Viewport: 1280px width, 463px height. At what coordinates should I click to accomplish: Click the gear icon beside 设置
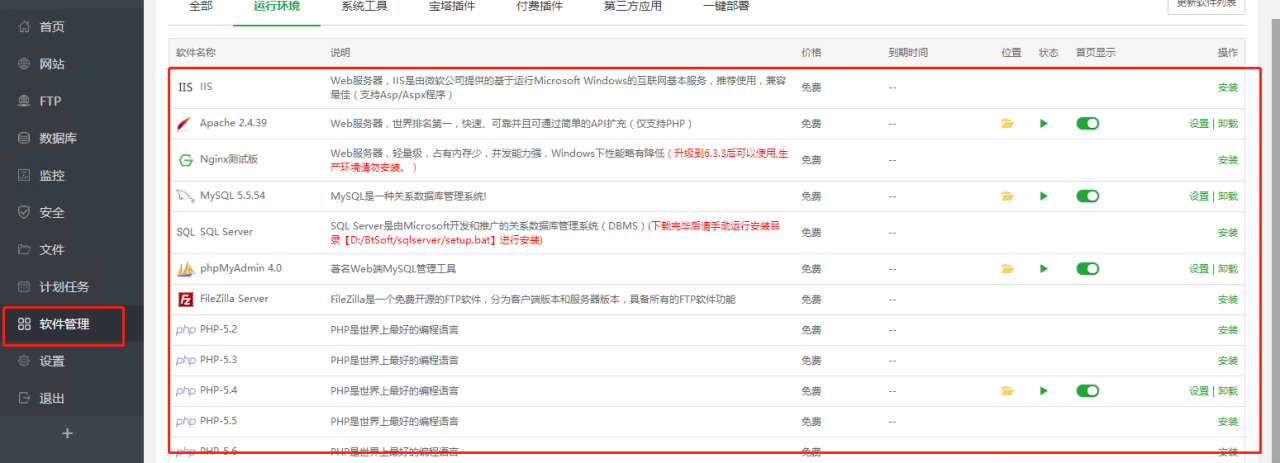click(x=25, y=361)
